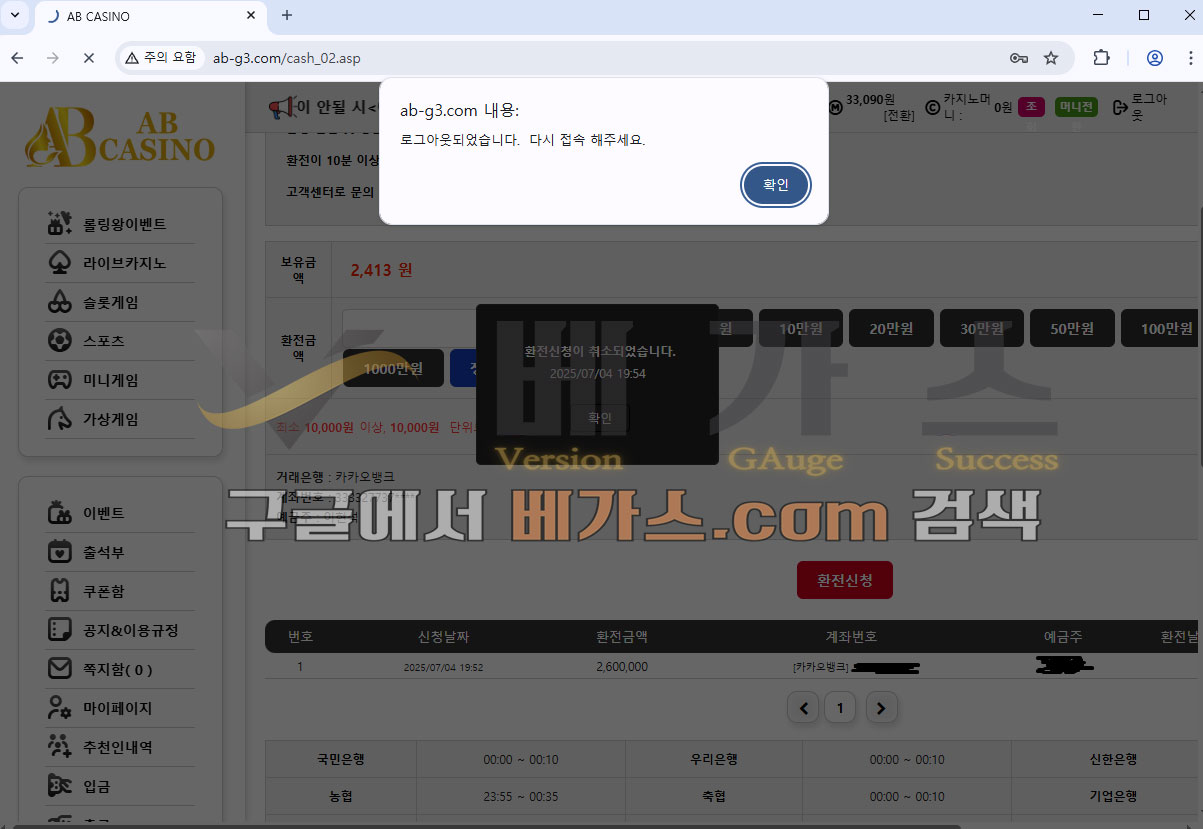Open the 쪽지함 envelope icon
Screen dimensions: 1203x829
coord(59,669)
